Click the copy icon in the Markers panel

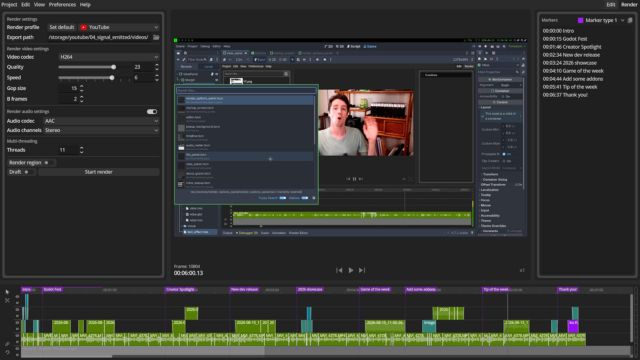[630, 20]
